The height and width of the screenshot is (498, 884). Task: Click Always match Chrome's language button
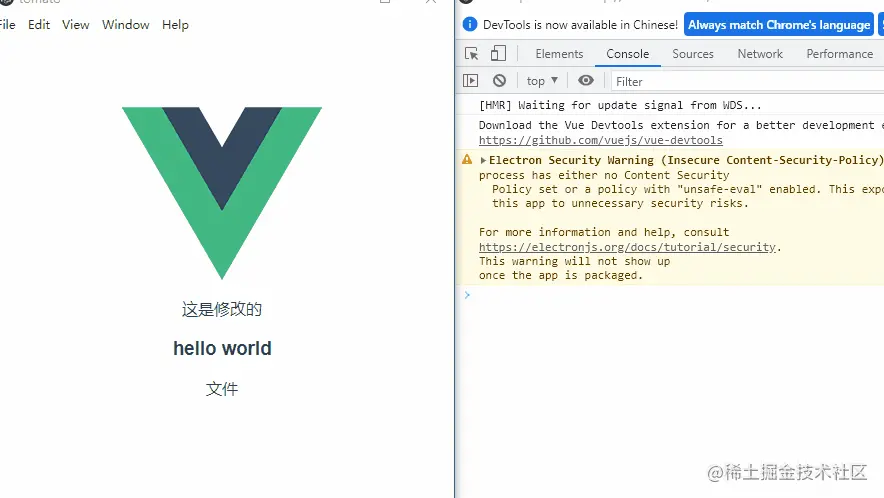pos(779,25)
